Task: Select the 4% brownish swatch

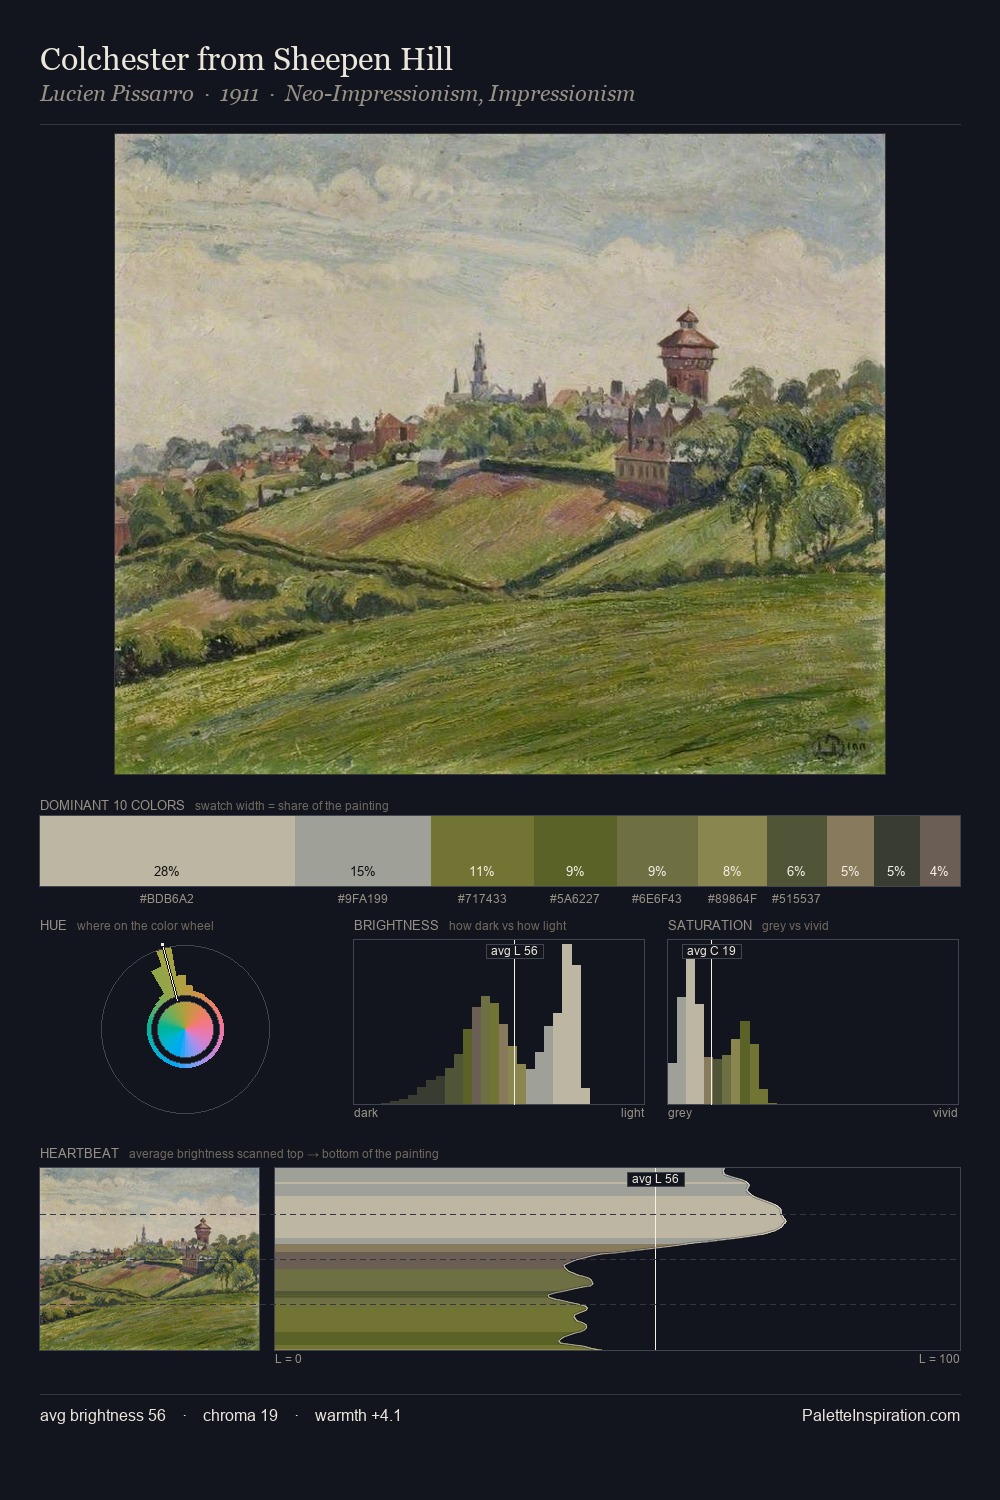Action: (x=940, y=851)
